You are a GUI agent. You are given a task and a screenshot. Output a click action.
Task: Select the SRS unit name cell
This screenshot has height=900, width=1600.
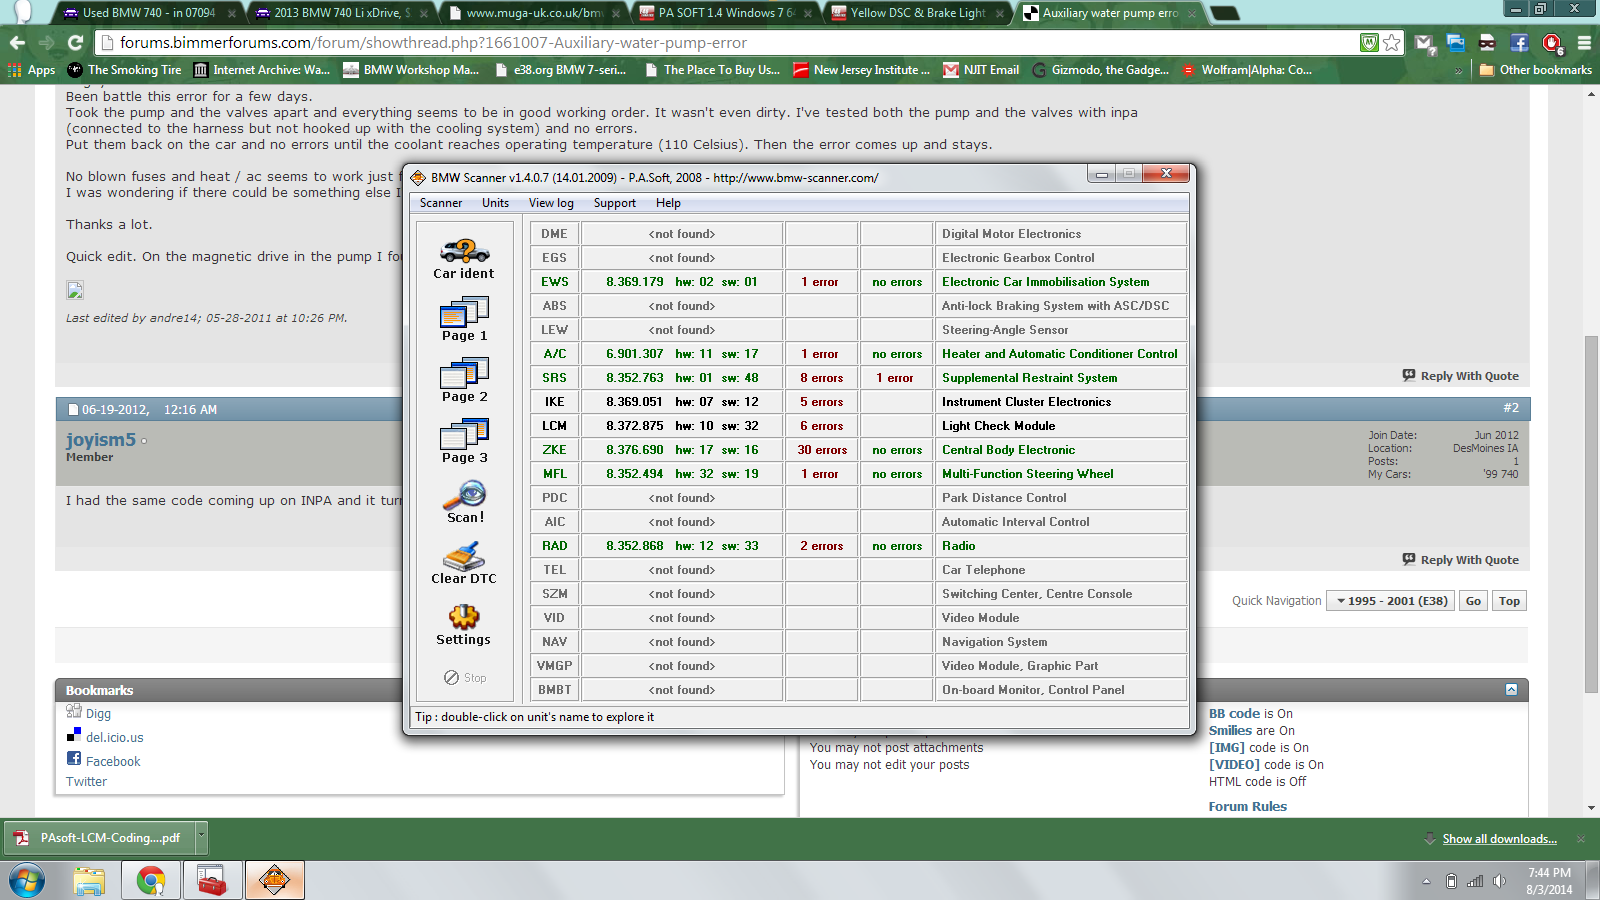tap(554, 378)
